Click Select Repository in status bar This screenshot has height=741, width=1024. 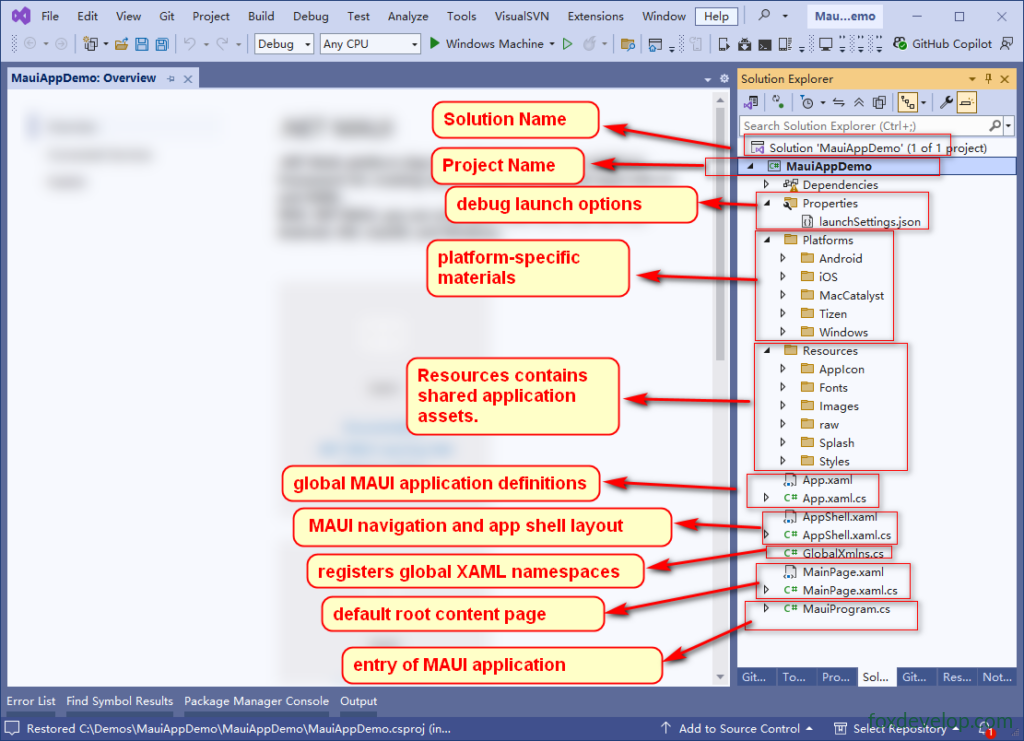[x=896, y=729]
